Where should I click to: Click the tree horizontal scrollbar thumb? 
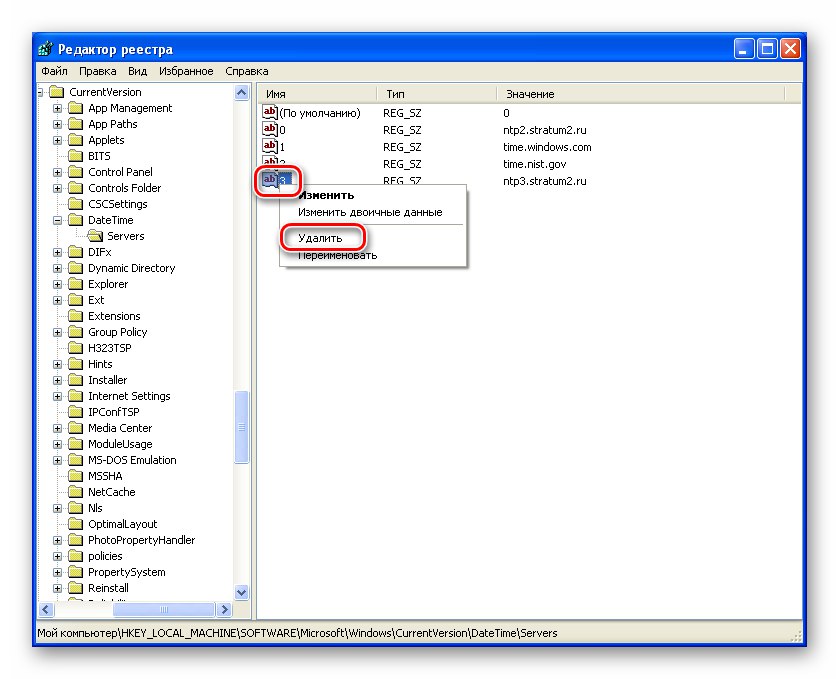[x=164, y=609]
